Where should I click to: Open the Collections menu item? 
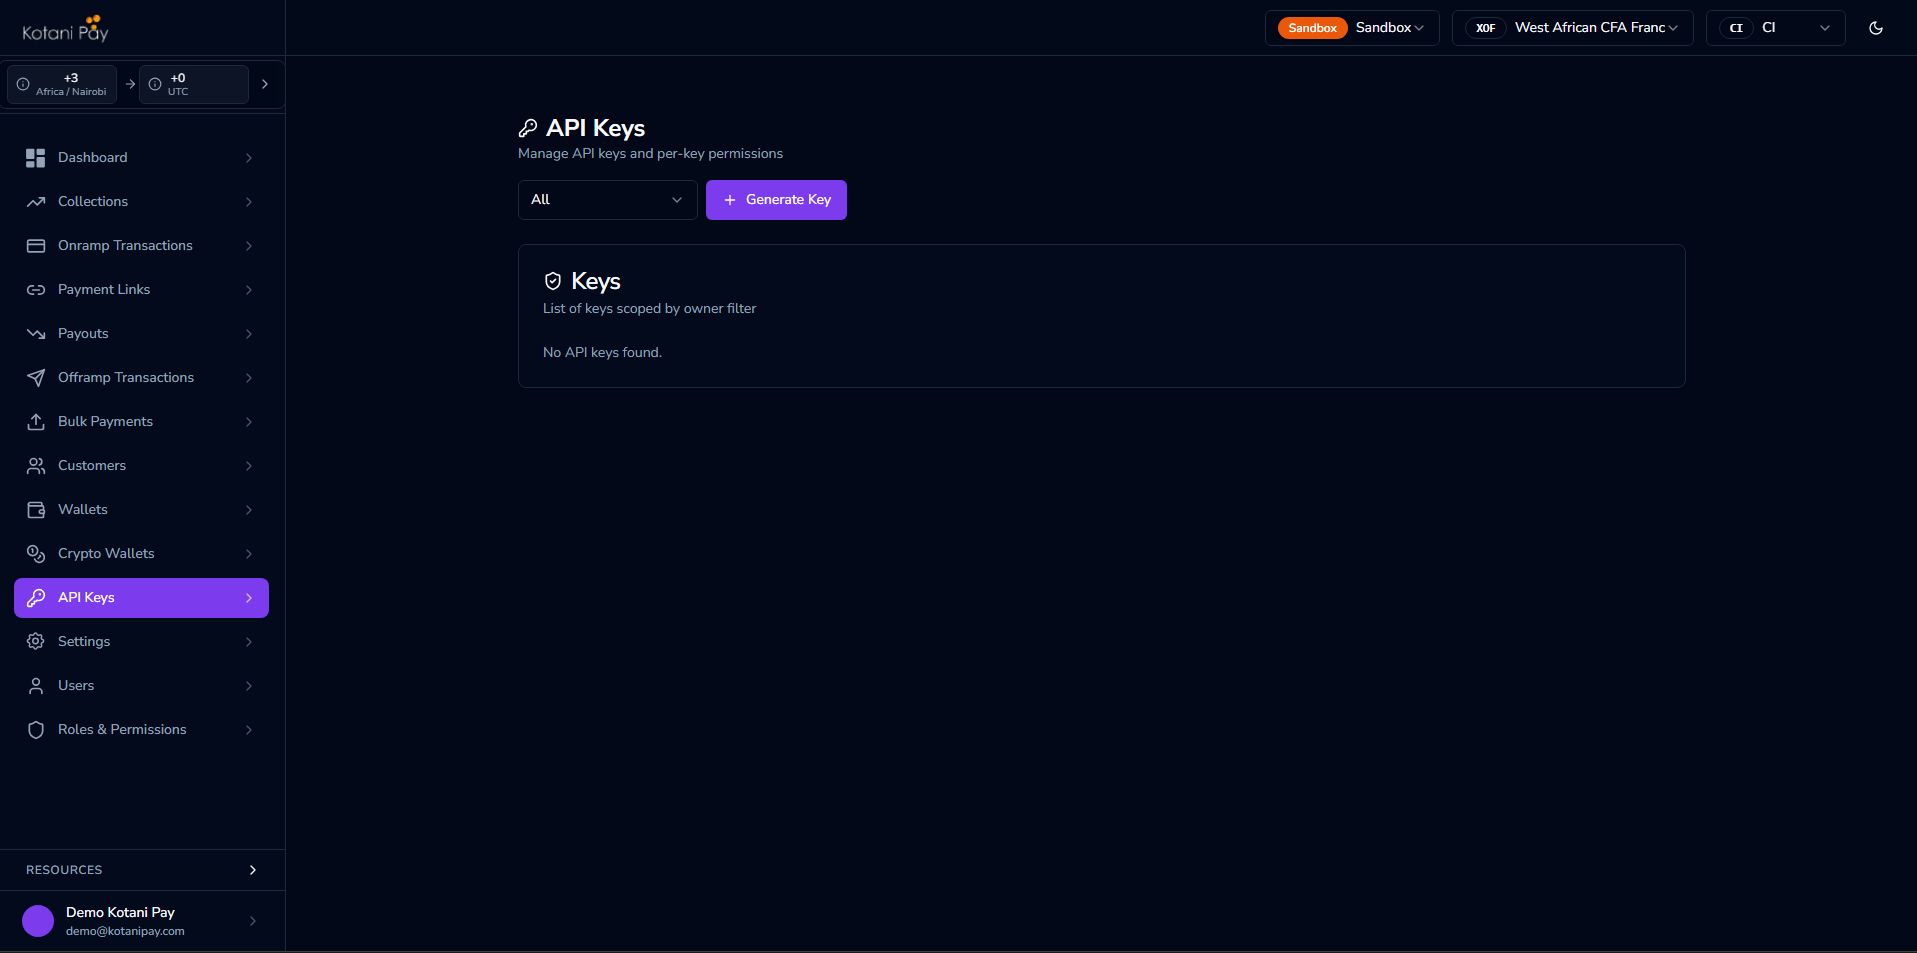pyautogui.click(x=141, y=202)
